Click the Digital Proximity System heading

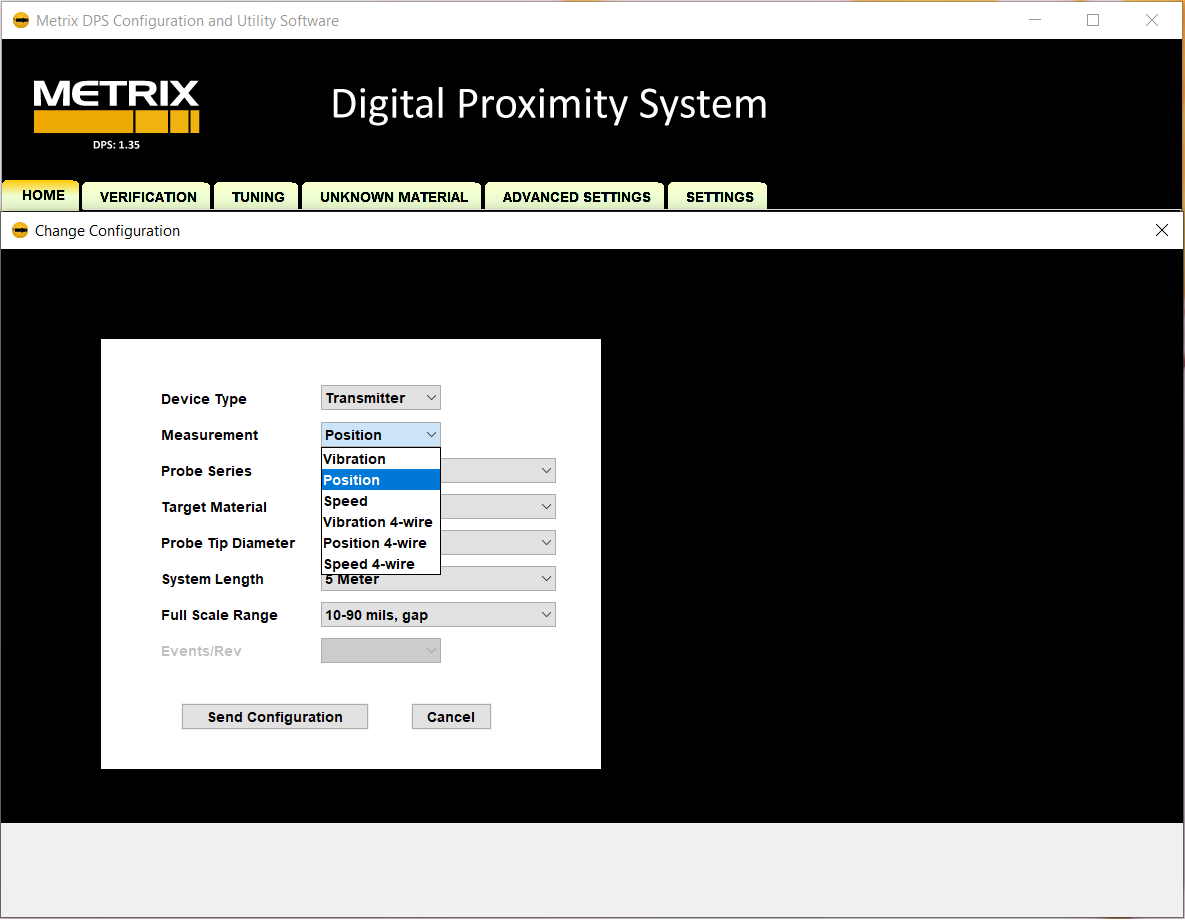click(x=549, y=104)
